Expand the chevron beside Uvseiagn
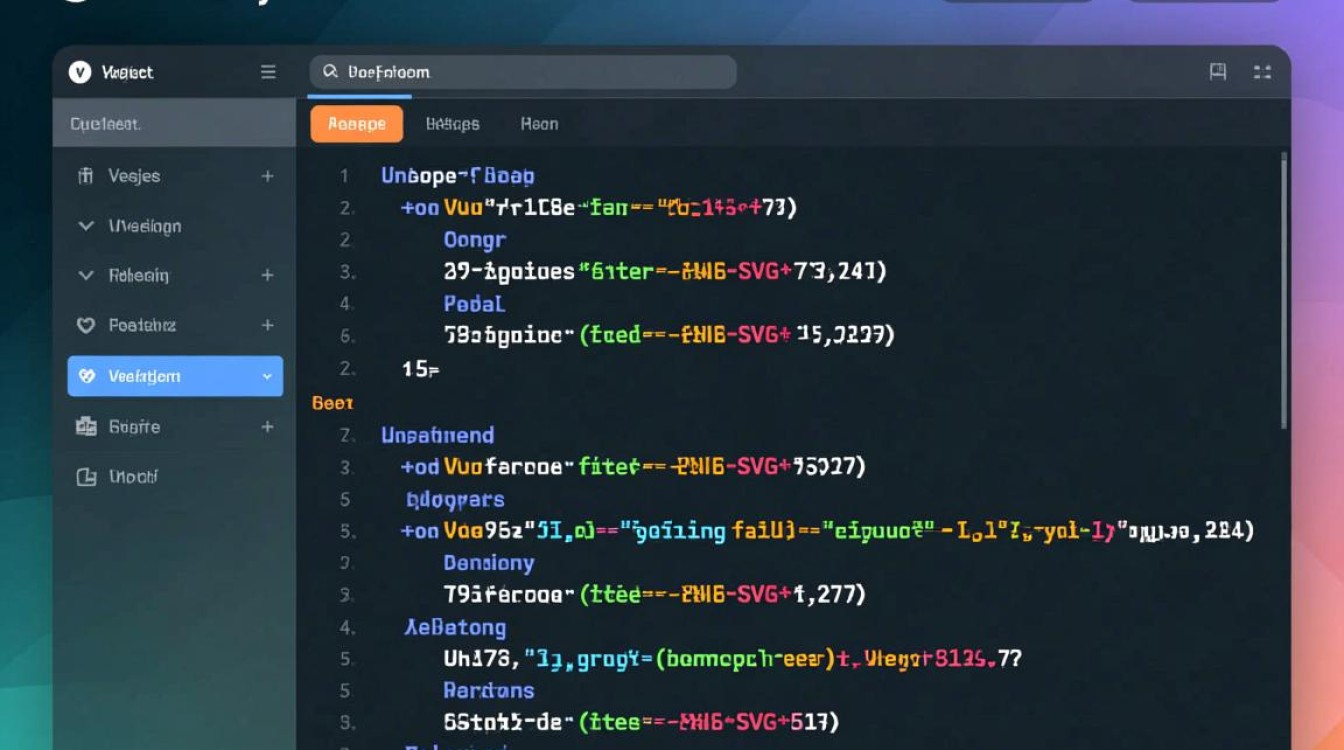 tap(86, 226)
